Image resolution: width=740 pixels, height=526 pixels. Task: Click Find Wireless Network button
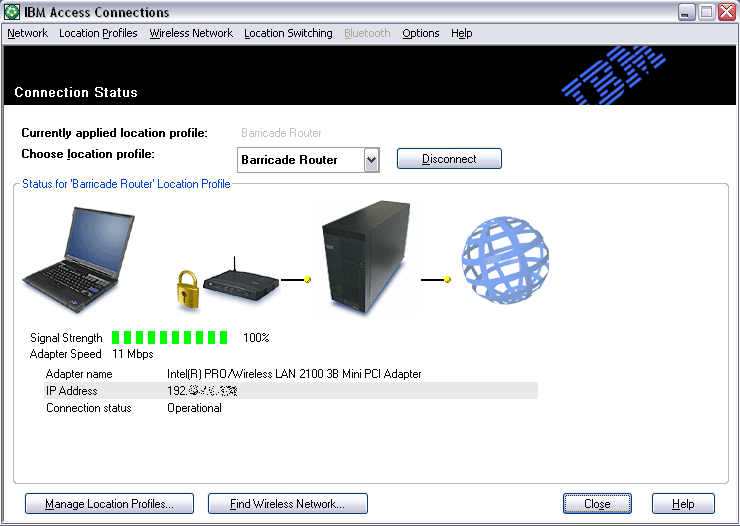point(287,504)
